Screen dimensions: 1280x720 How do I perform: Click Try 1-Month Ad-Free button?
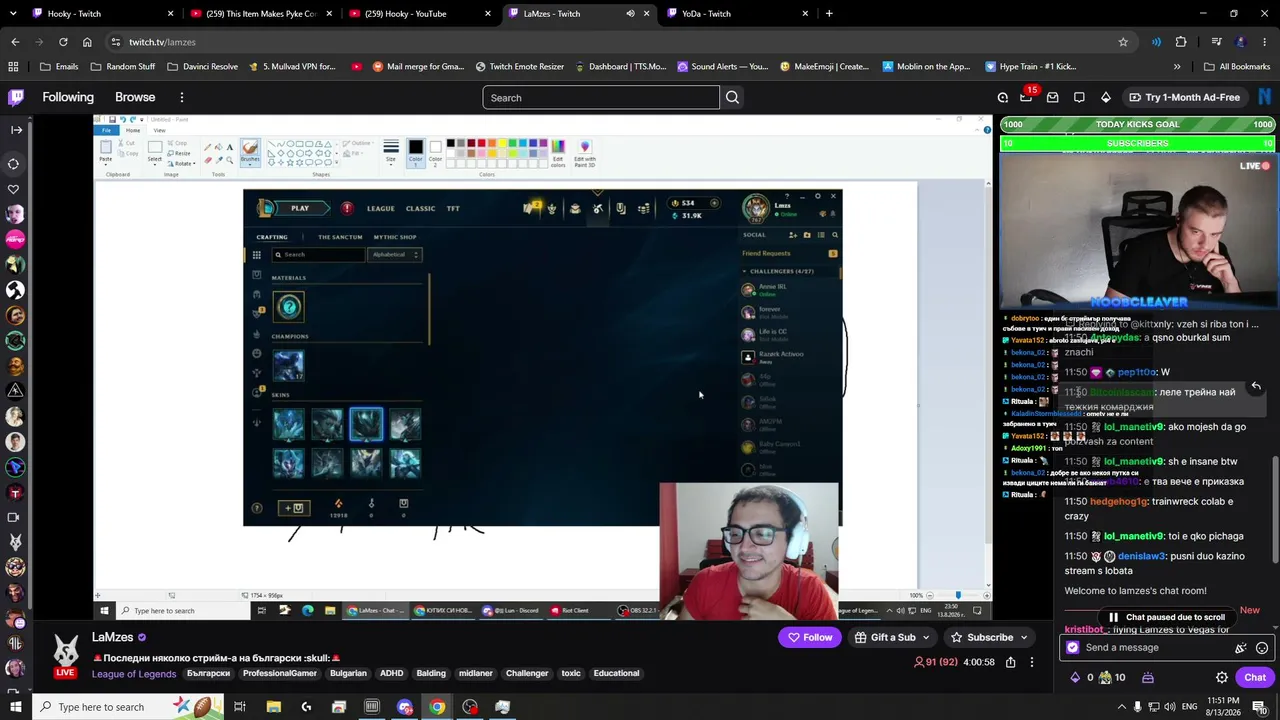(1184, 97)
